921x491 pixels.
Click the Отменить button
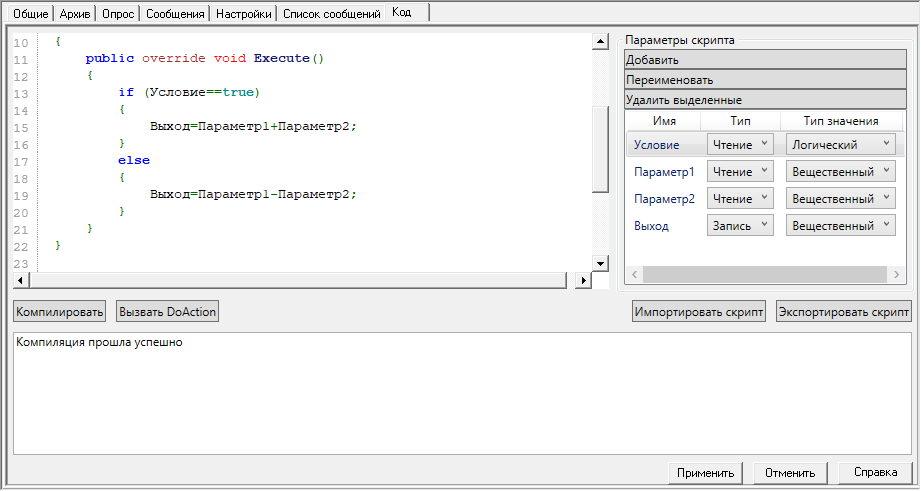(x=790, y=473)
